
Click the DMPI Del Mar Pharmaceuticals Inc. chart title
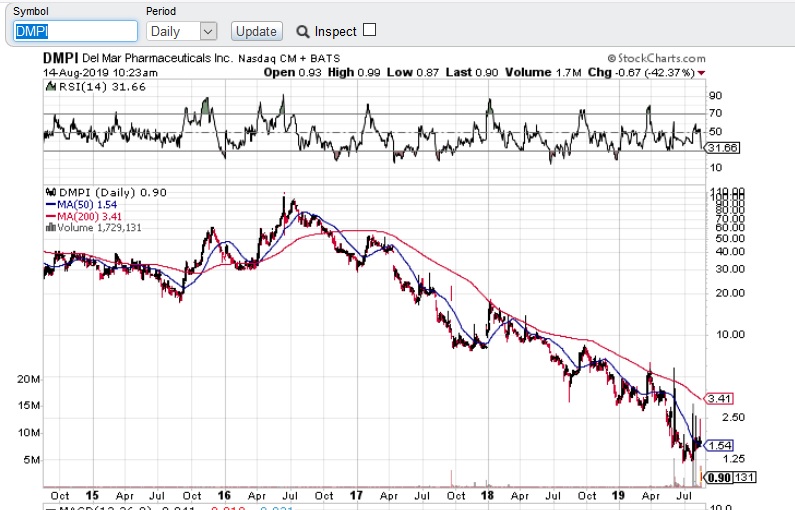(x=137, y=58)
